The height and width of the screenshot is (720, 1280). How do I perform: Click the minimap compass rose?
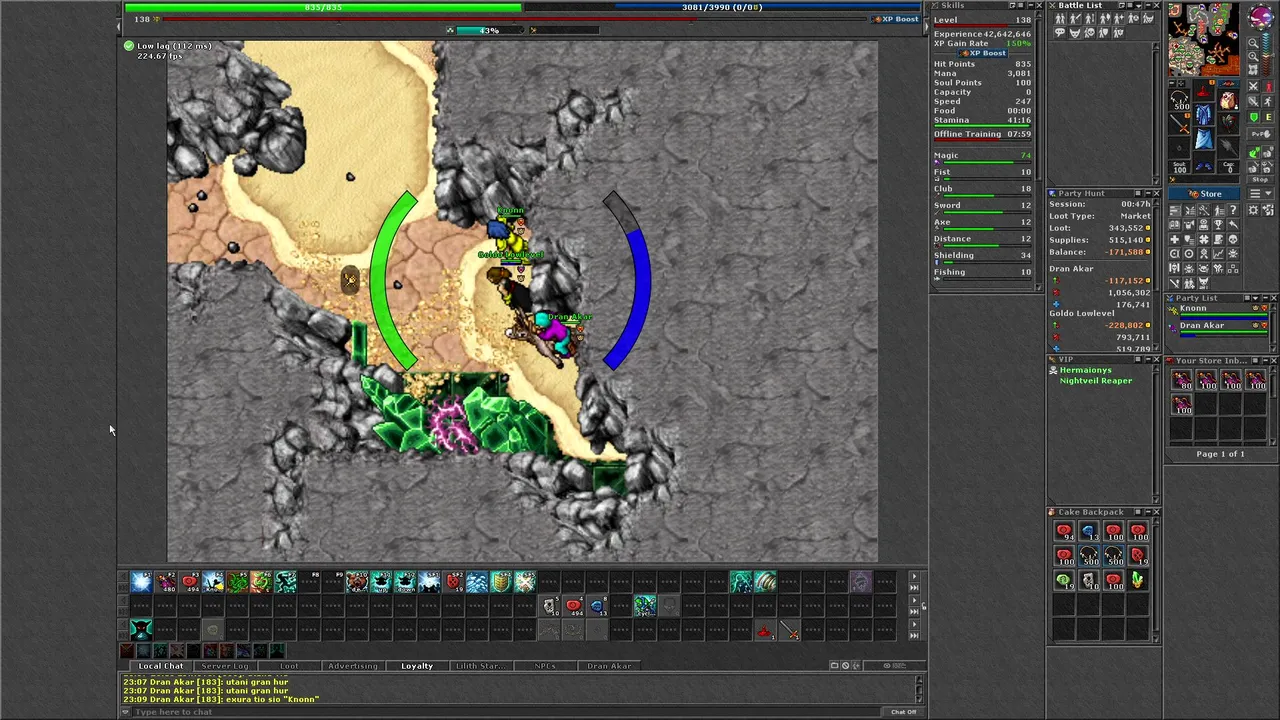1261,16
